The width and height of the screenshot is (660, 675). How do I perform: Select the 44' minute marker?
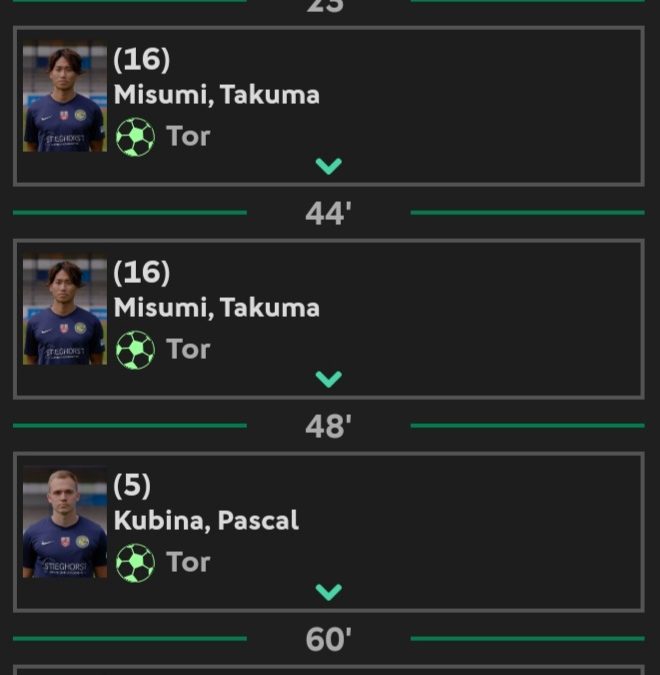coord(328,214)
